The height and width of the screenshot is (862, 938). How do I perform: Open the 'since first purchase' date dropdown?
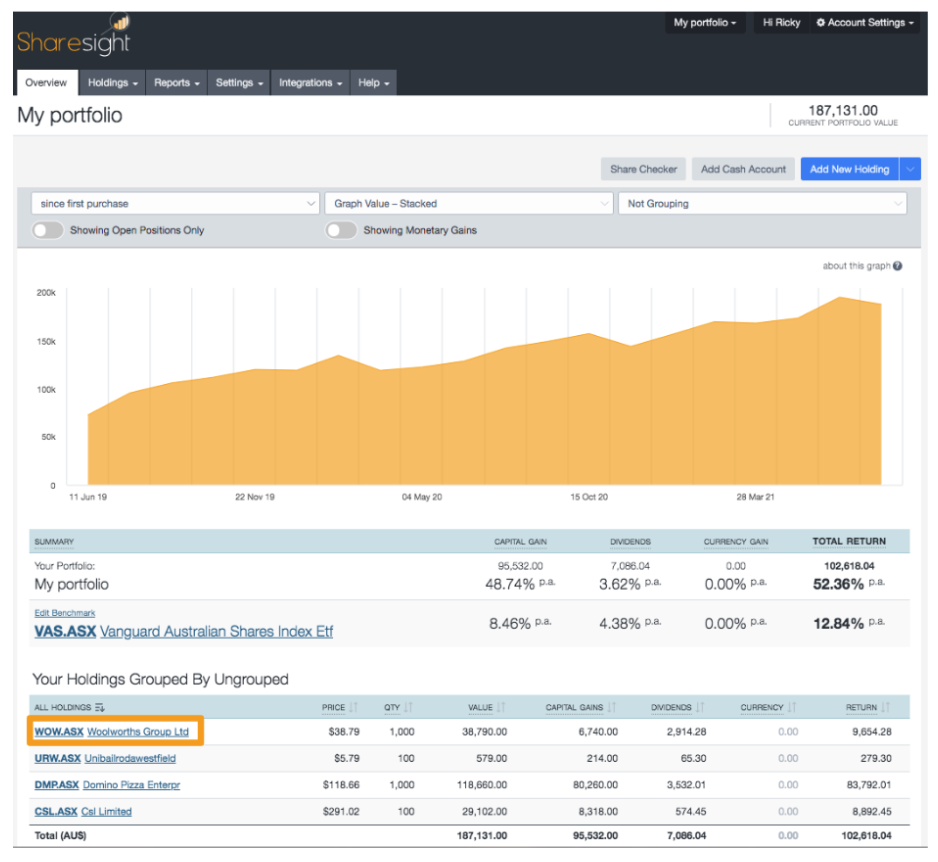pos(175,203)
